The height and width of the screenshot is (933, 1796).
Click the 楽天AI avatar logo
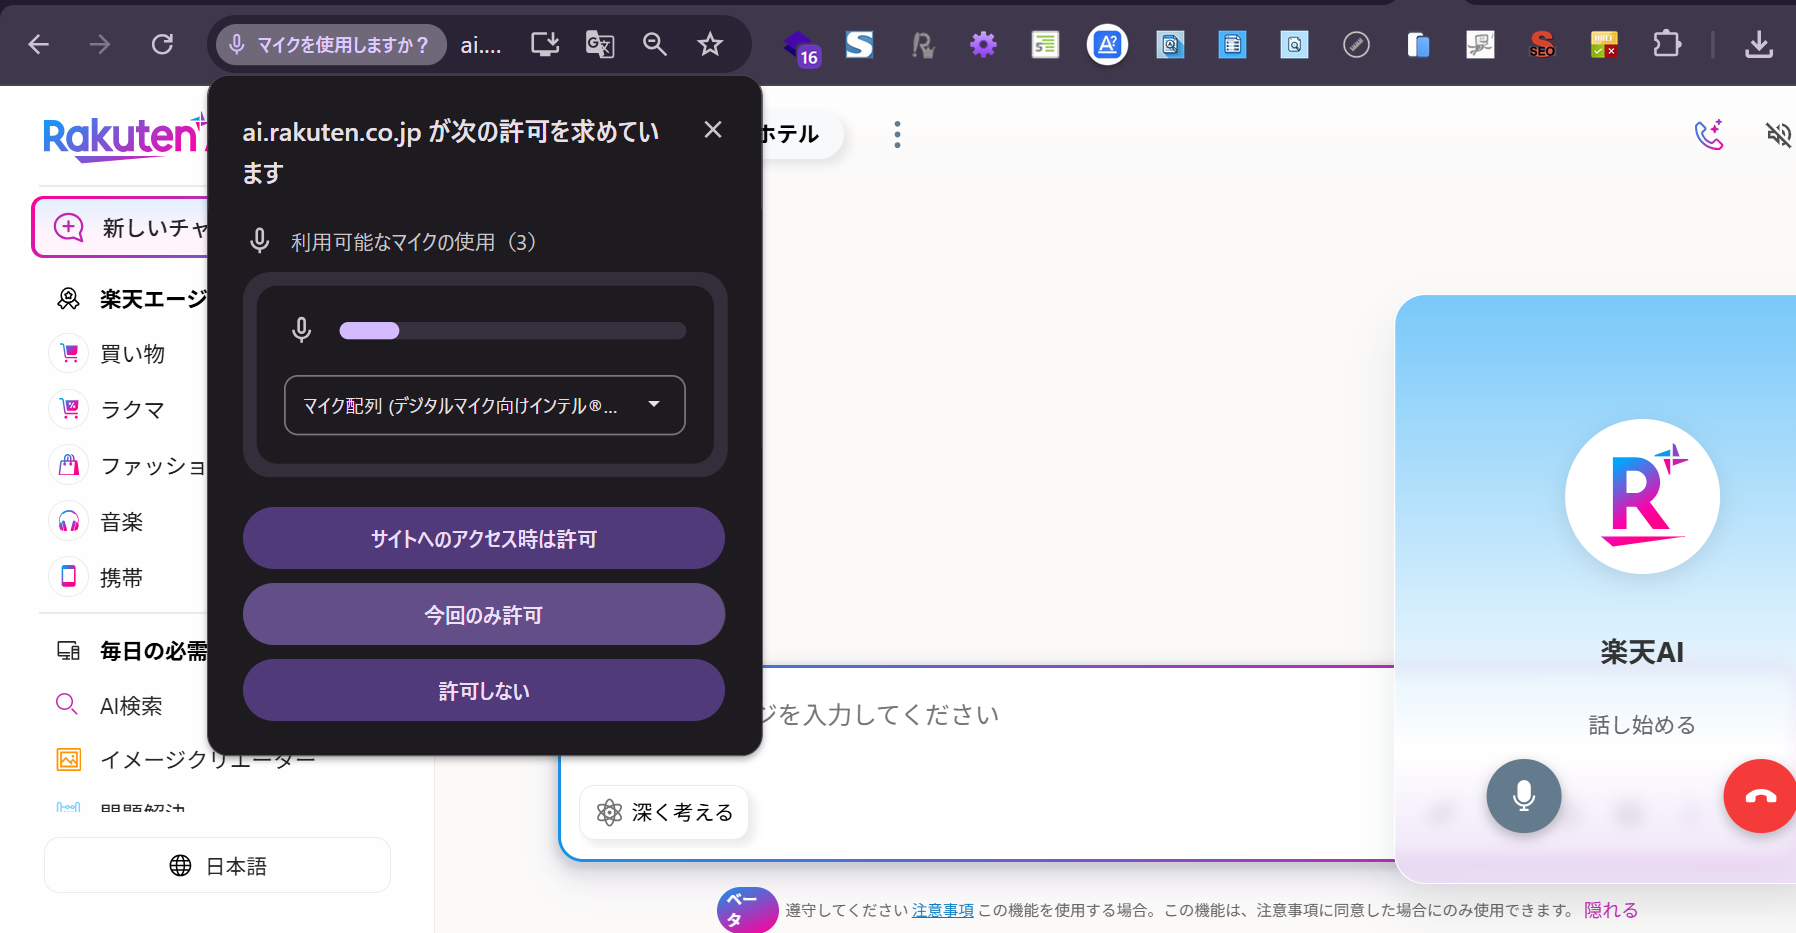click(x=1642, y=496)
